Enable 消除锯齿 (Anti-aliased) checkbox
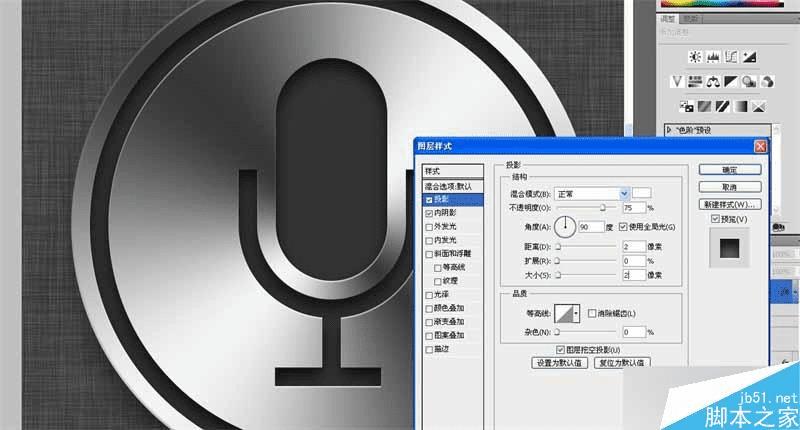The image size is (800, 430). 592,313
